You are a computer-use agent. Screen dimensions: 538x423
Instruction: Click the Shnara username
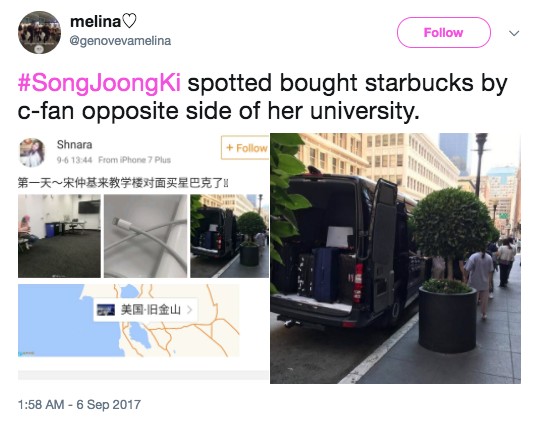[74, 145]
